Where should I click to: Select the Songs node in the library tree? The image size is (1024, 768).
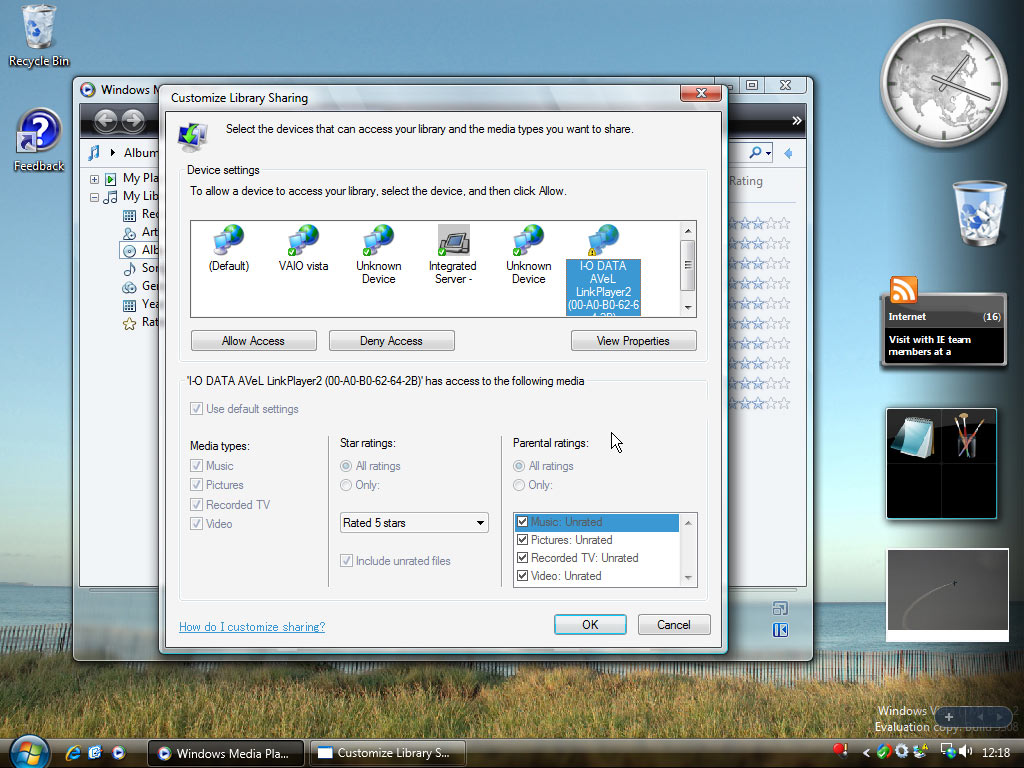(140, 268)
